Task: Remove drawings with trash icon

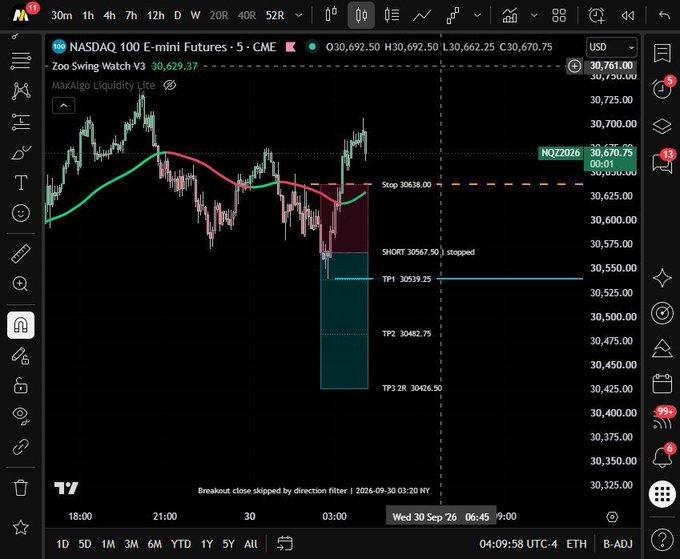Action: pos(21,487)
